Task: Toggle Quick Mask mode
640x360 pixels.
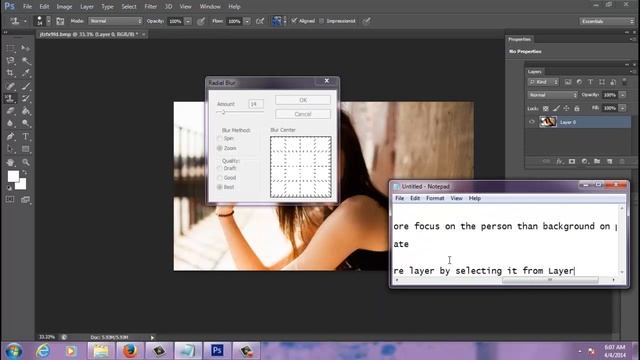Action: click(10, 200)
